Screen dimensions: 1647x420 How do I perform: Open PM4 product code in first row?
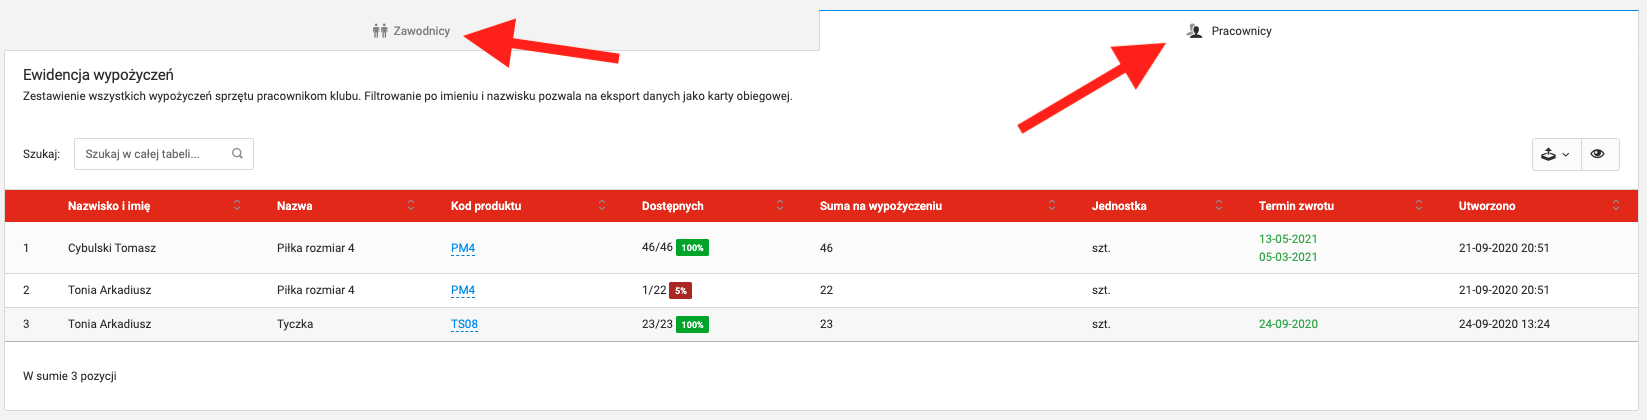(x=462, y=248)
